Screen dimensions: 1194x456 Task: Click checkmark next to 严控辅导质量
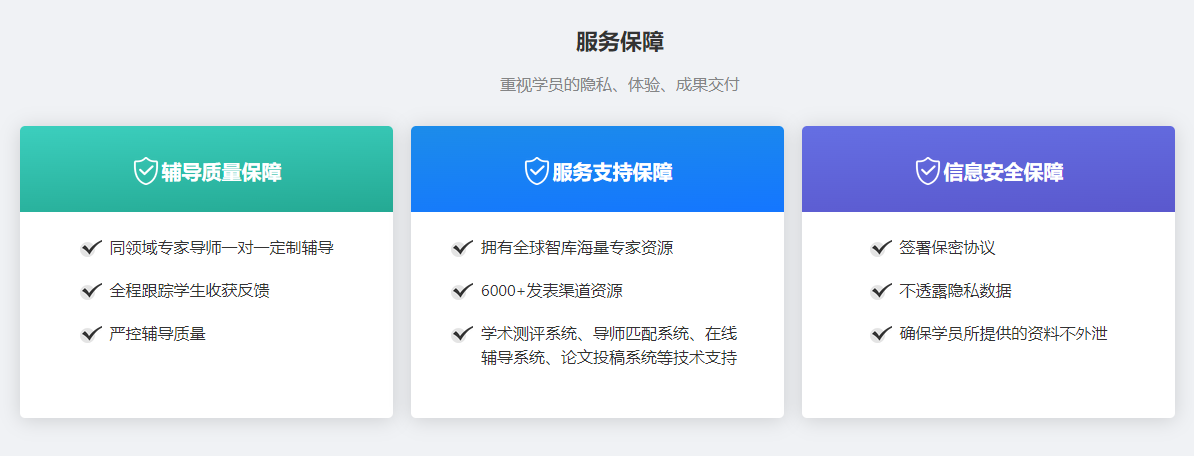click(x=92, y=334)
